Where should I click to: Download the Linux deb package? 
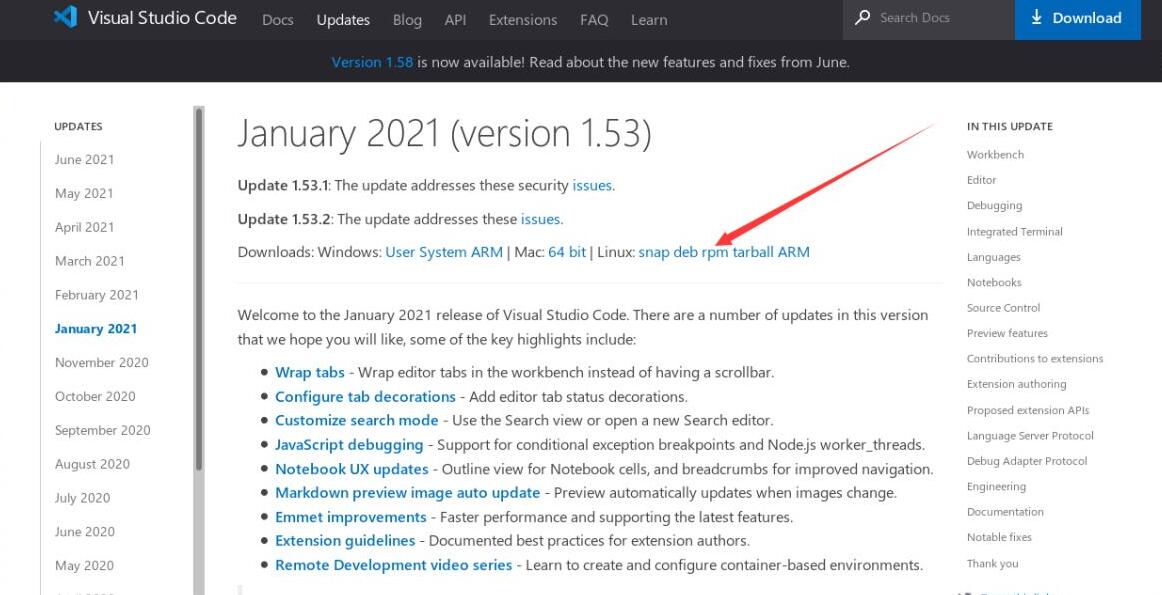tap(688, 252)
